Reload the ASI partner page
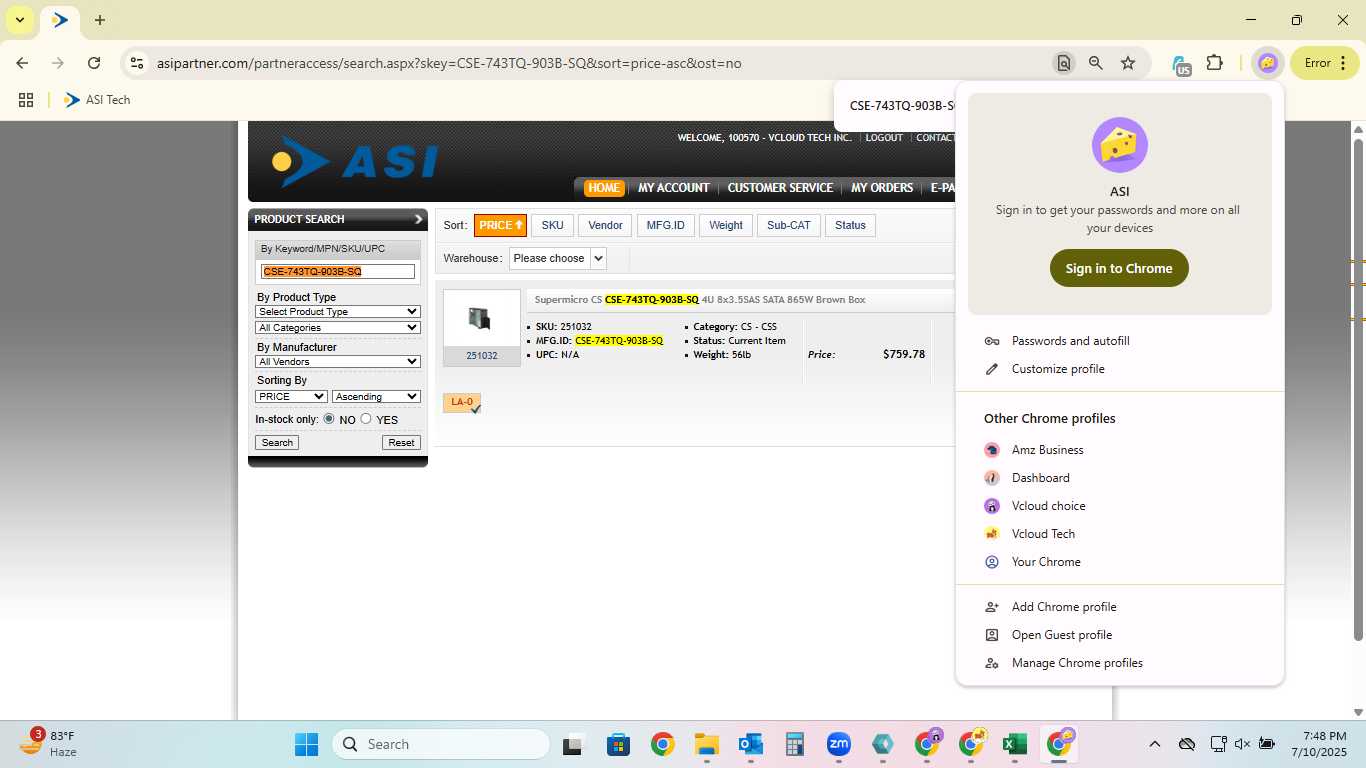 pyautogui.click(x=94, y=63)
